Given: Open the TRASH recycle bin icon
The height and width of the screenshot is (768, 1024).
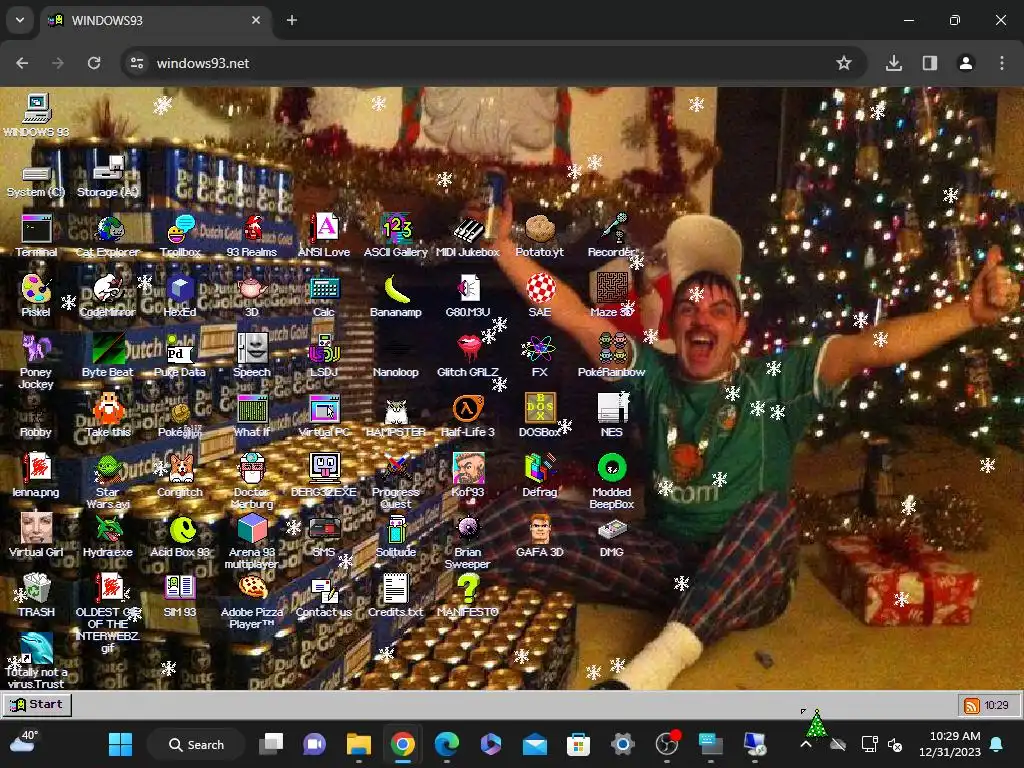Looking at the screenshot, I should click(x=36, y=596).
